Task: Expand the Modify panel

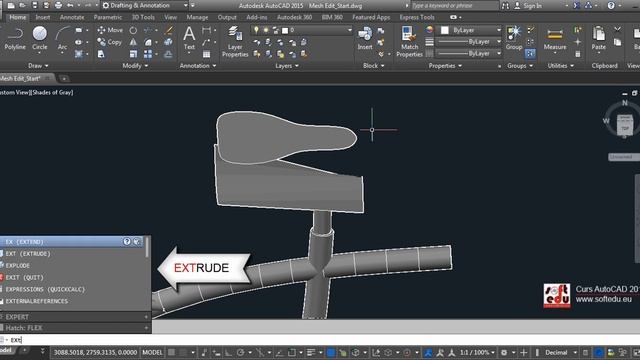Action: click(x=136, y=66)
